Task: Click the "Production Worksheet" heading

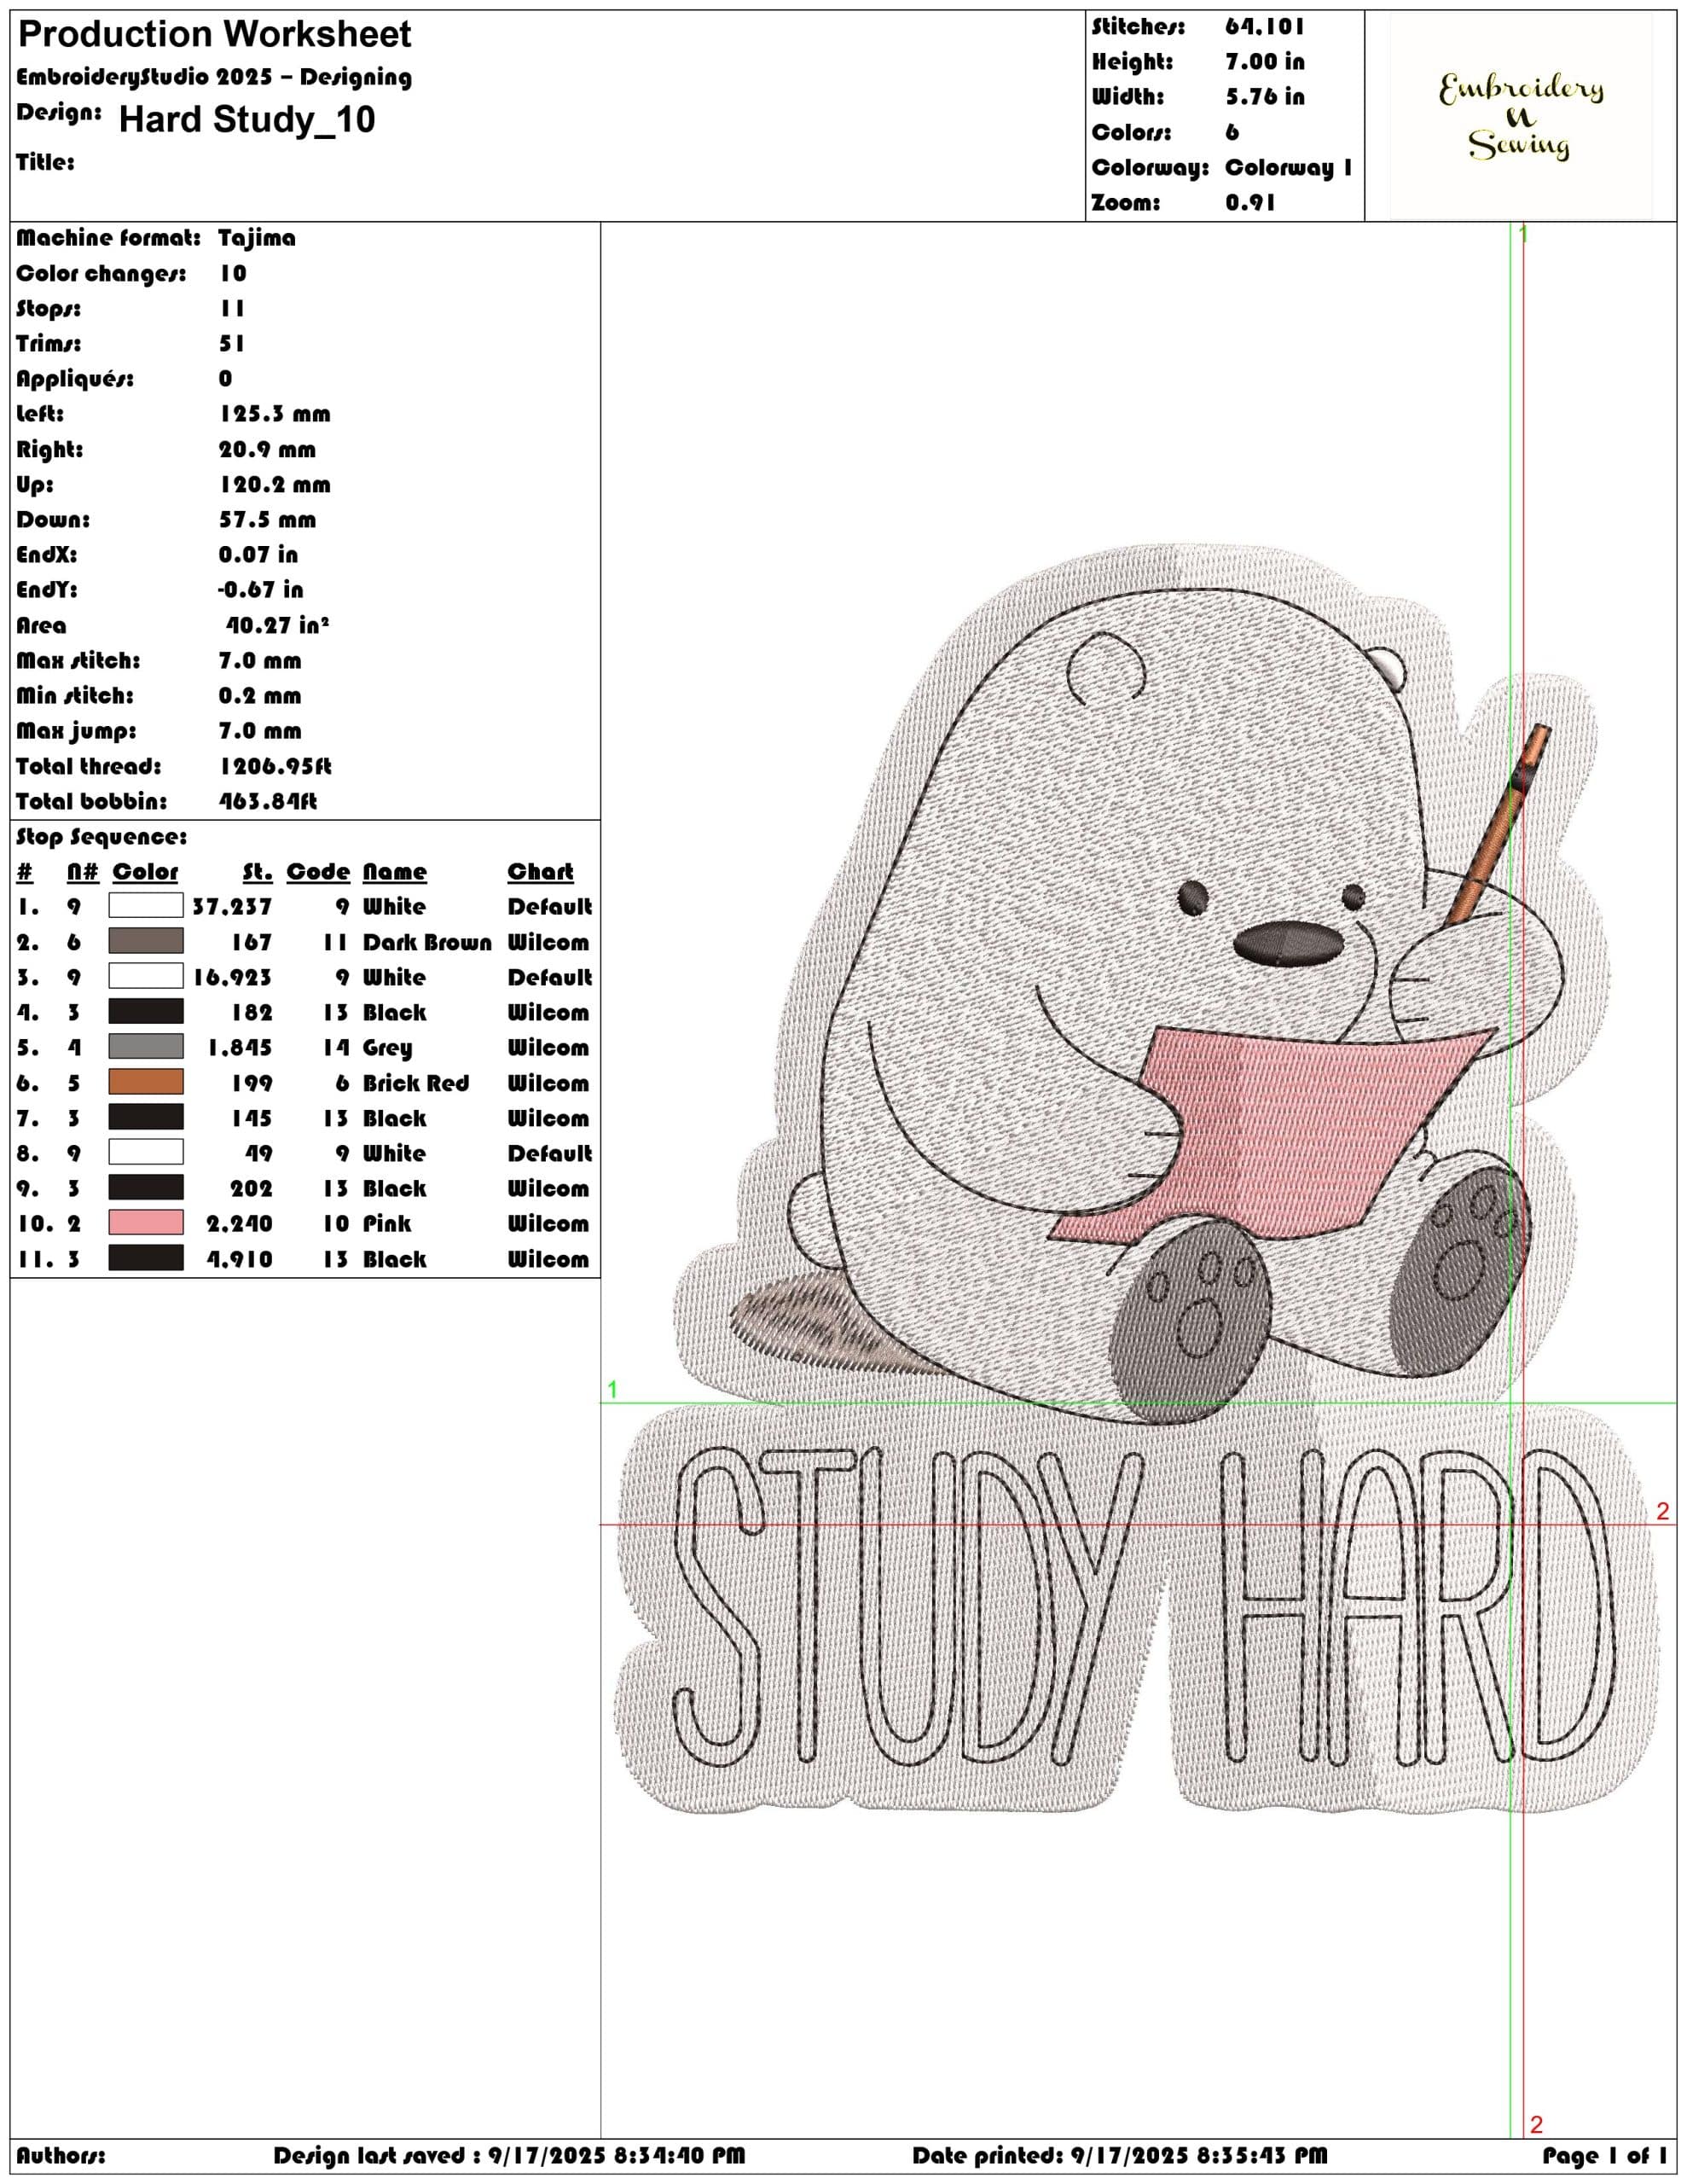Action: click(x=215, y=34)
